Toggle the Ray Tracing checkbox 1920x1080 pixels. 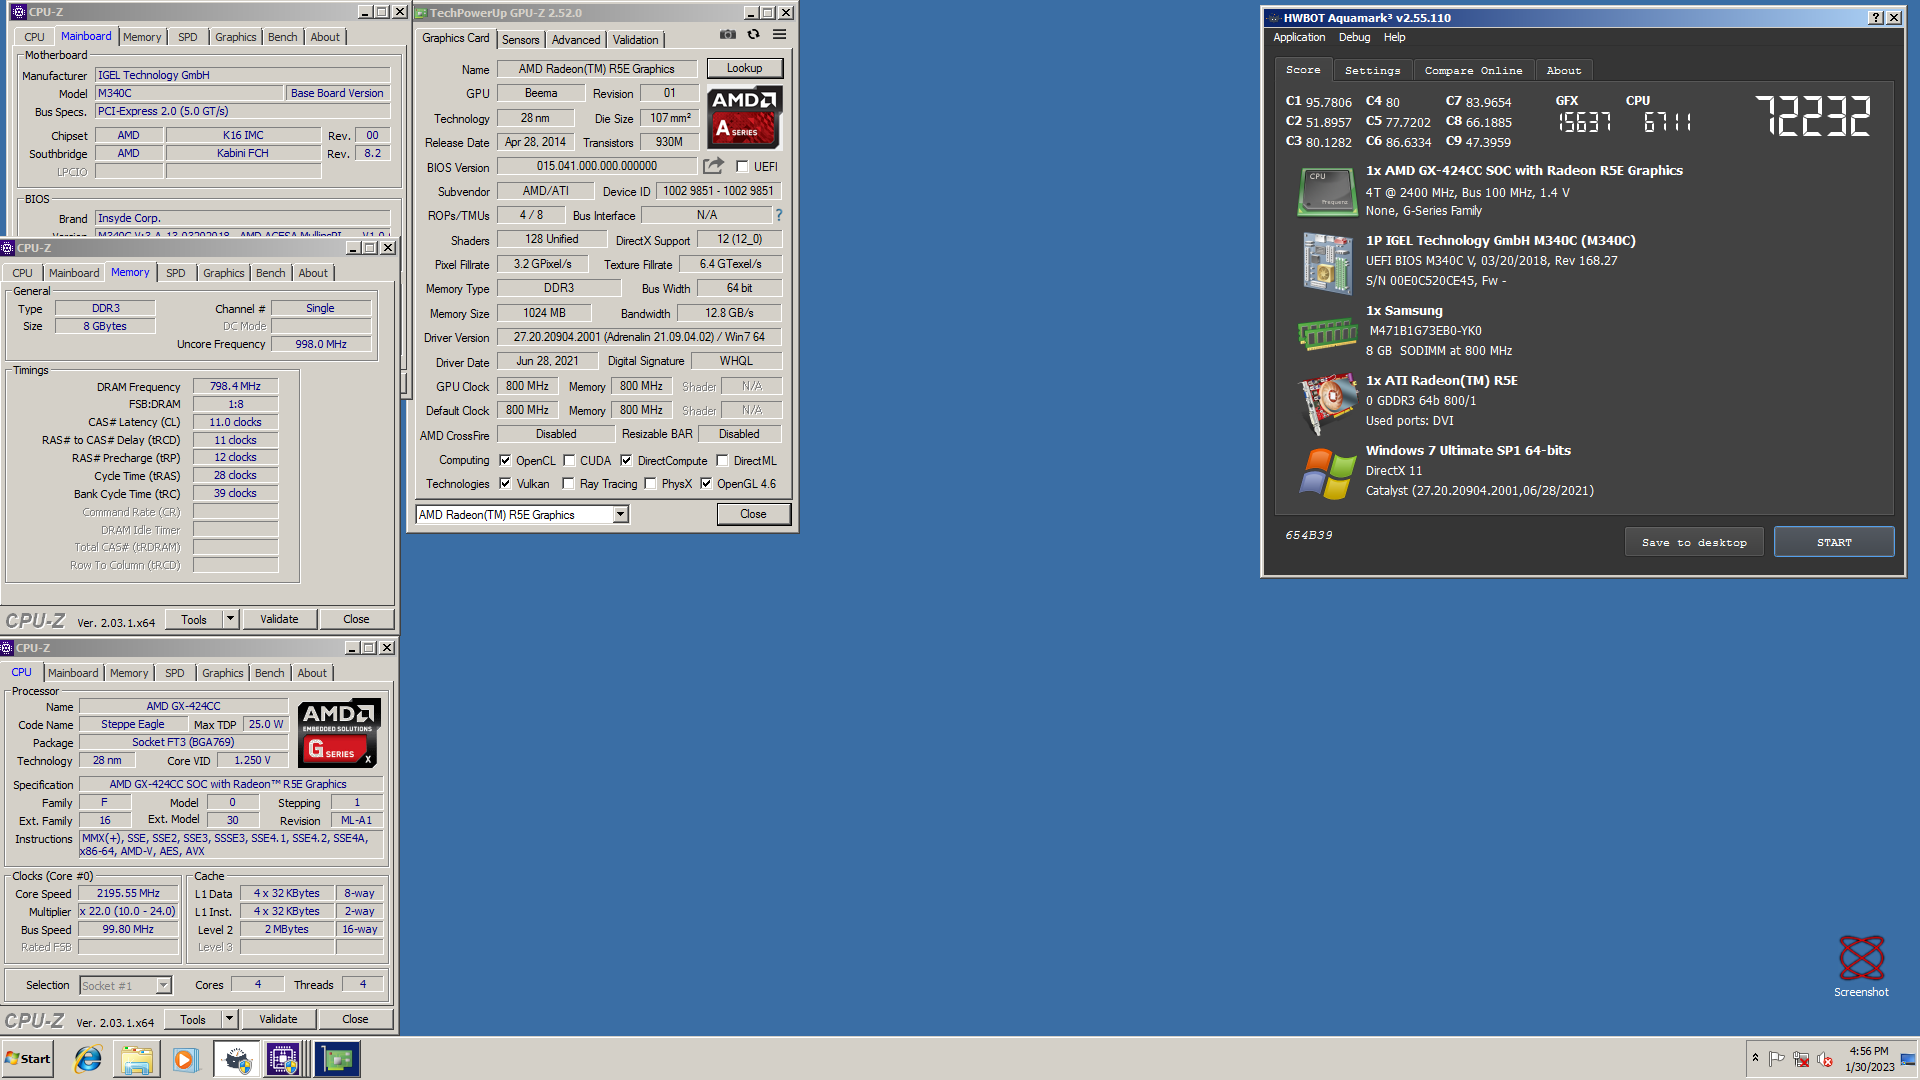[x=568, y=484]
